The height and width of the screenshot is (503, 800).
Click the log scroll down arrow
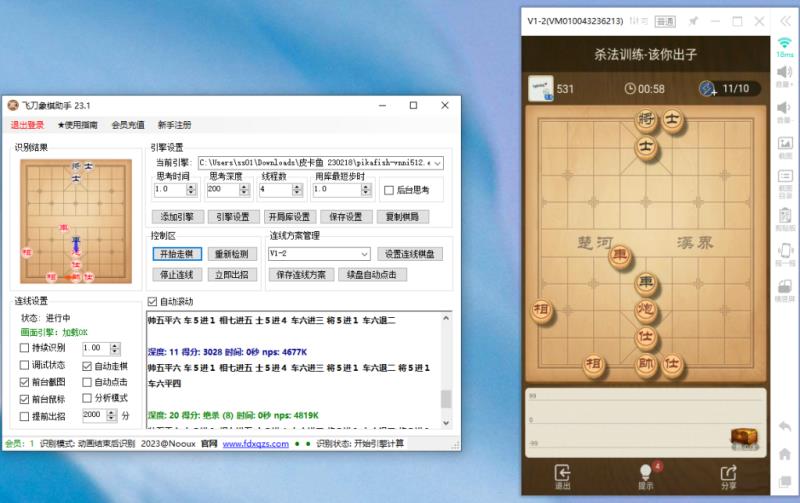tap(446, 423)
